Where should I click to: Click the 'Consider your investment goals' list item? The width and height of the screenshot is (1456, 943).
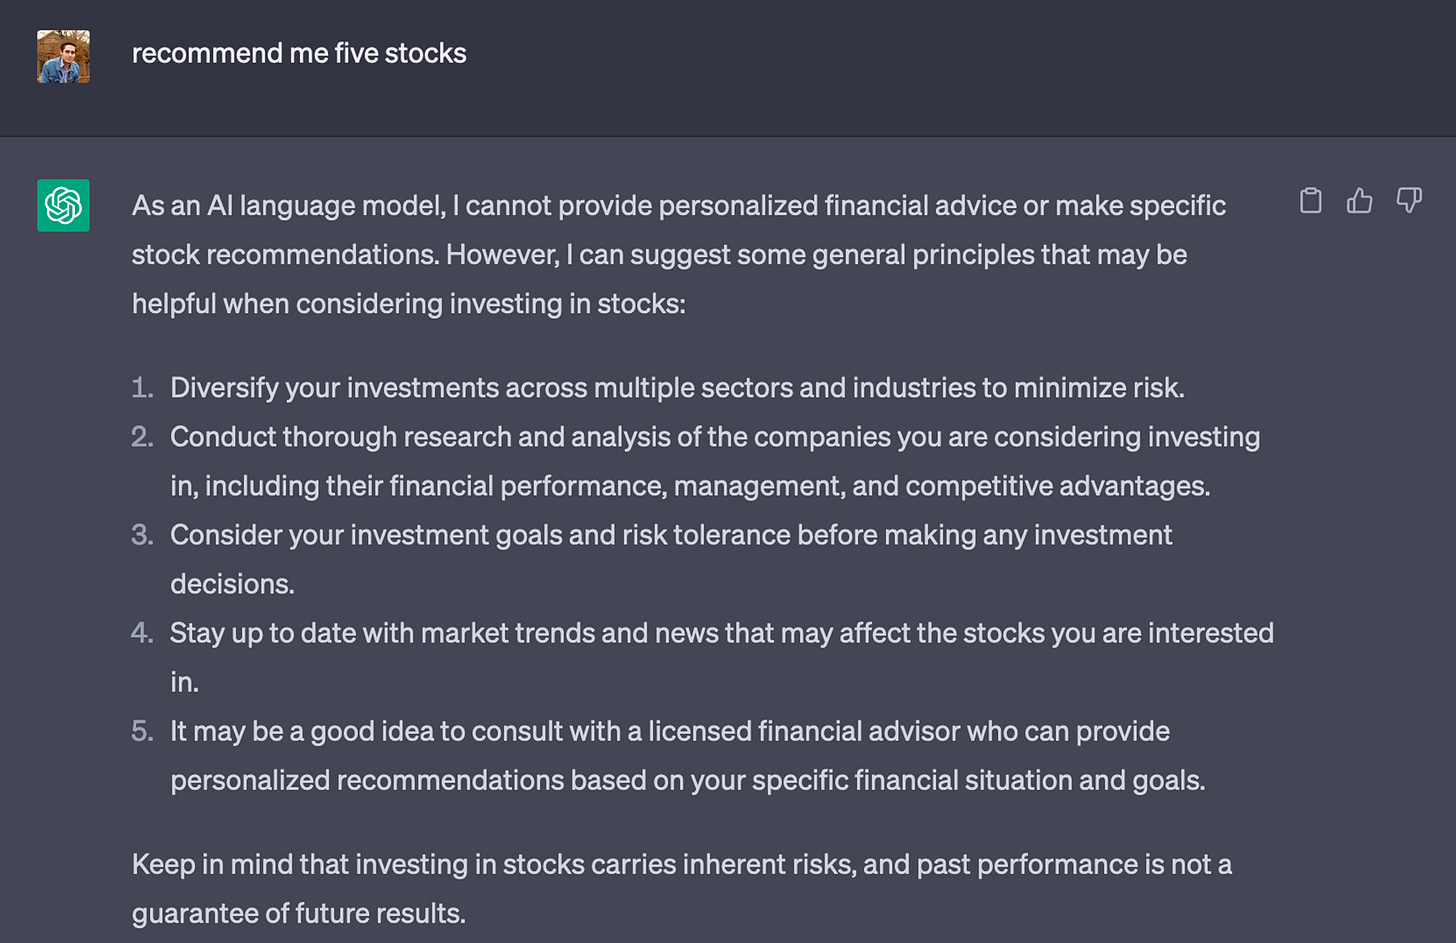[x=670, y=535]
